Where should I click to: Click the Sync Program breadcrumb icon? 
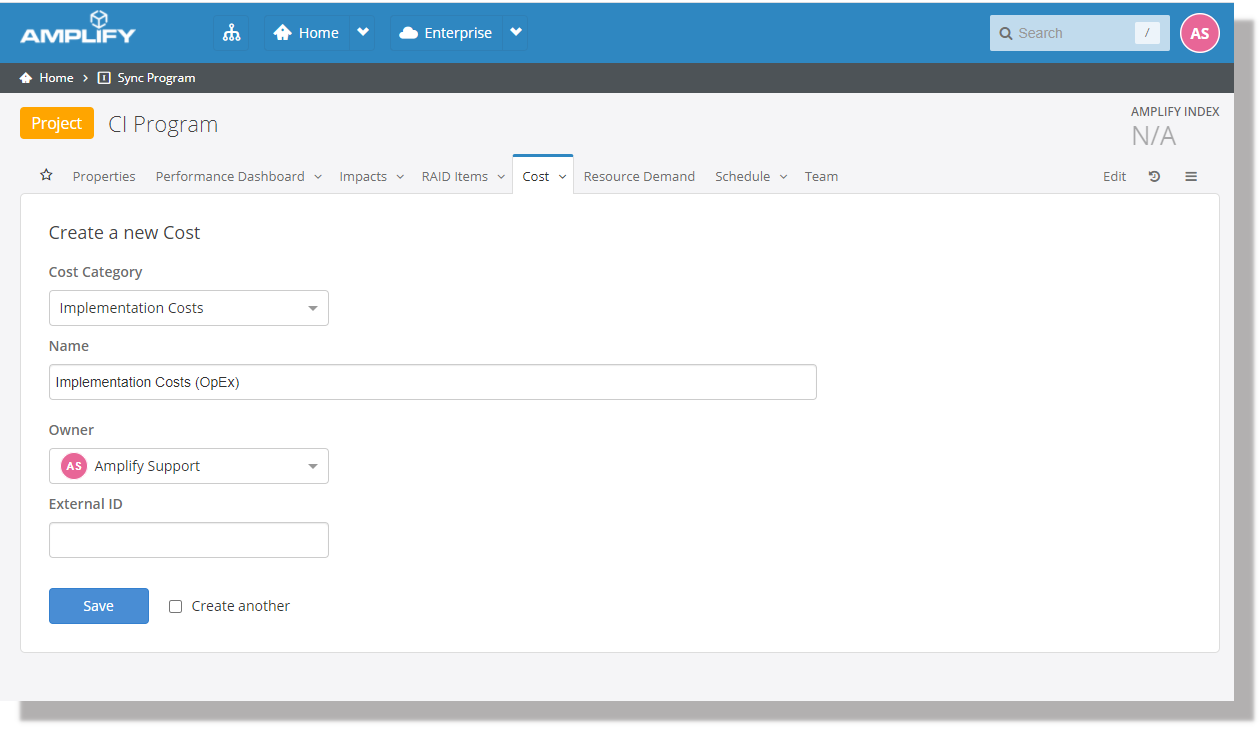pyautogui.click(x=104, y=78)
